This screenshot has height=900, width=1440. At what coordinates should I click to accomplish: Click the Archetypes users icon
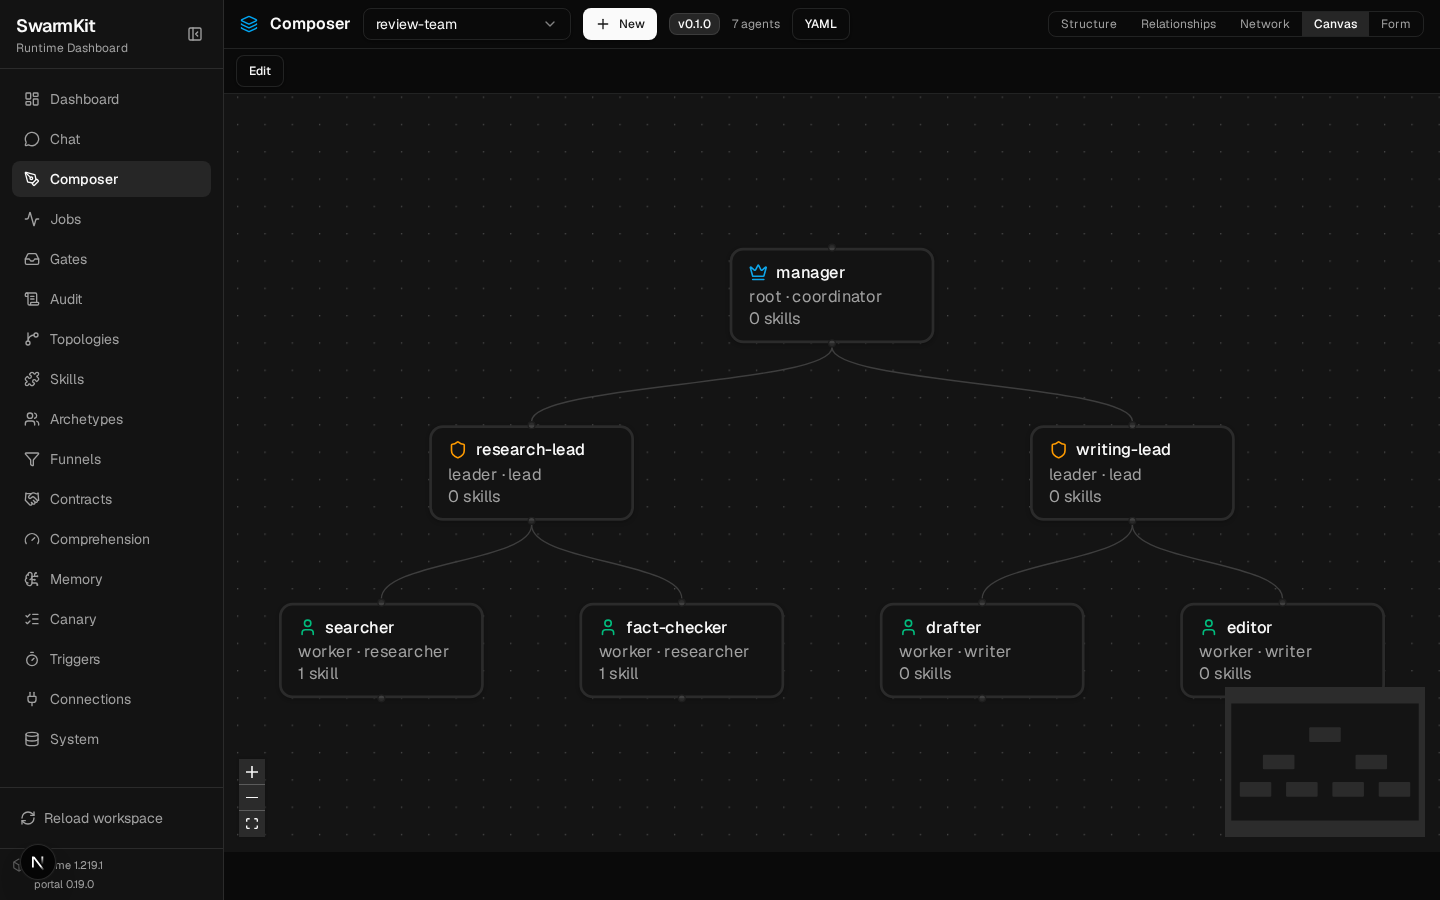pos(32,419)
